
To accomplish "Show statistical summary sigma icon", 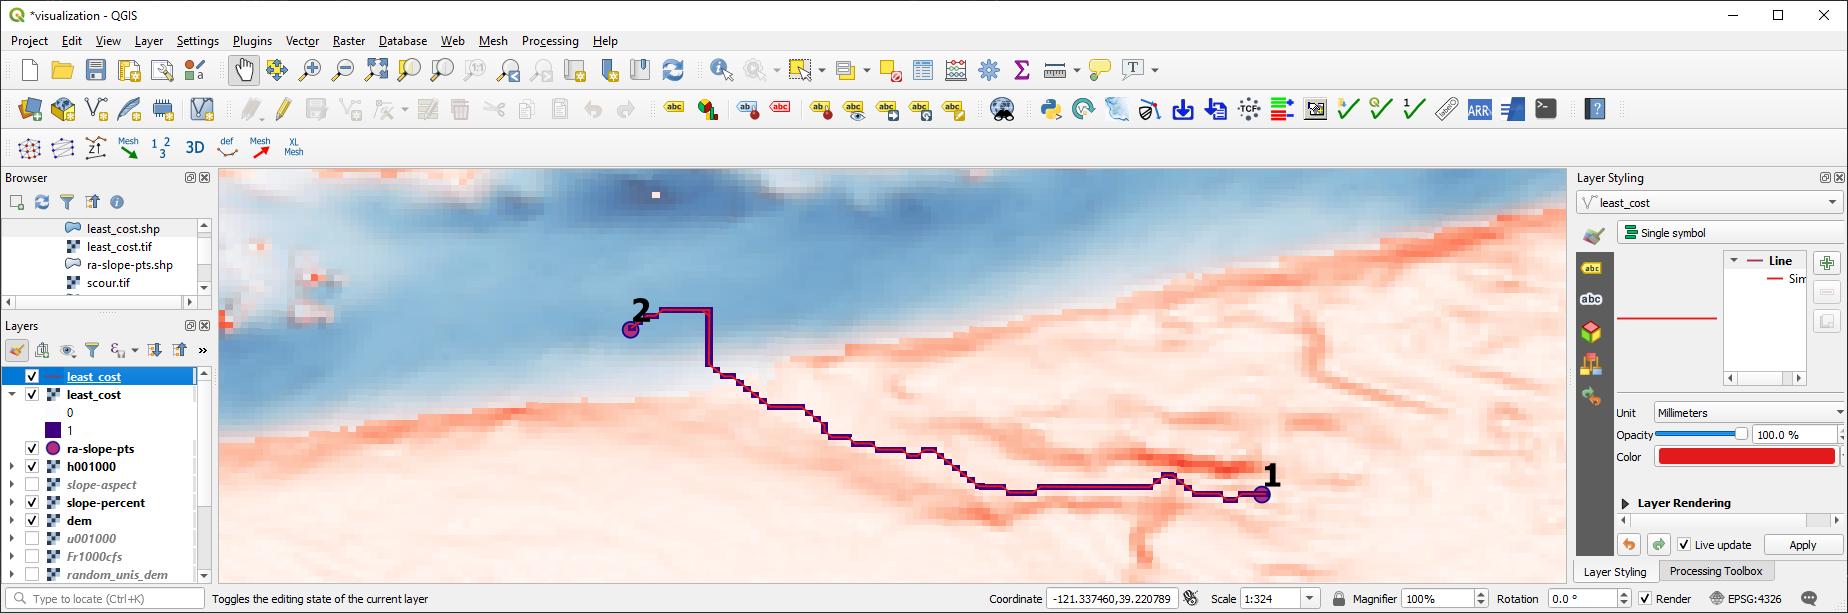I will tap(1022, 70).
